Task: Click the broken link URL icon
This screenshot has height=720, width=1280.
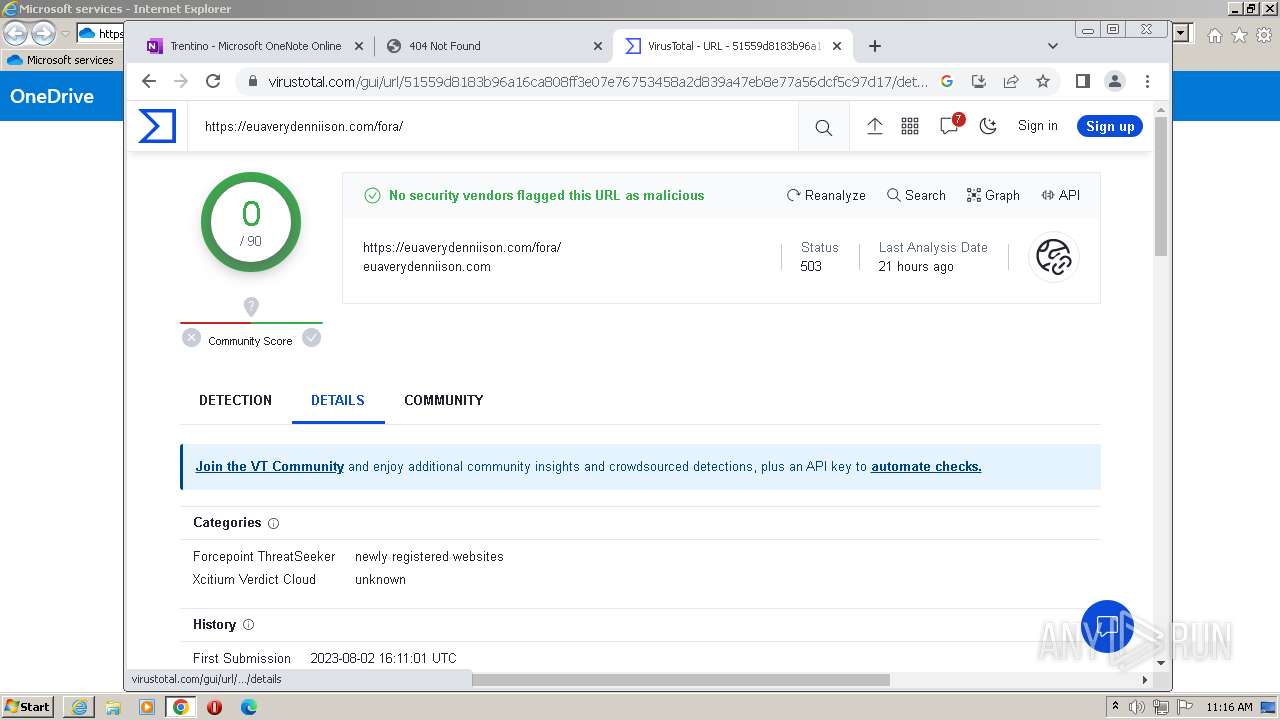Action: click(x=1054, y=257)
